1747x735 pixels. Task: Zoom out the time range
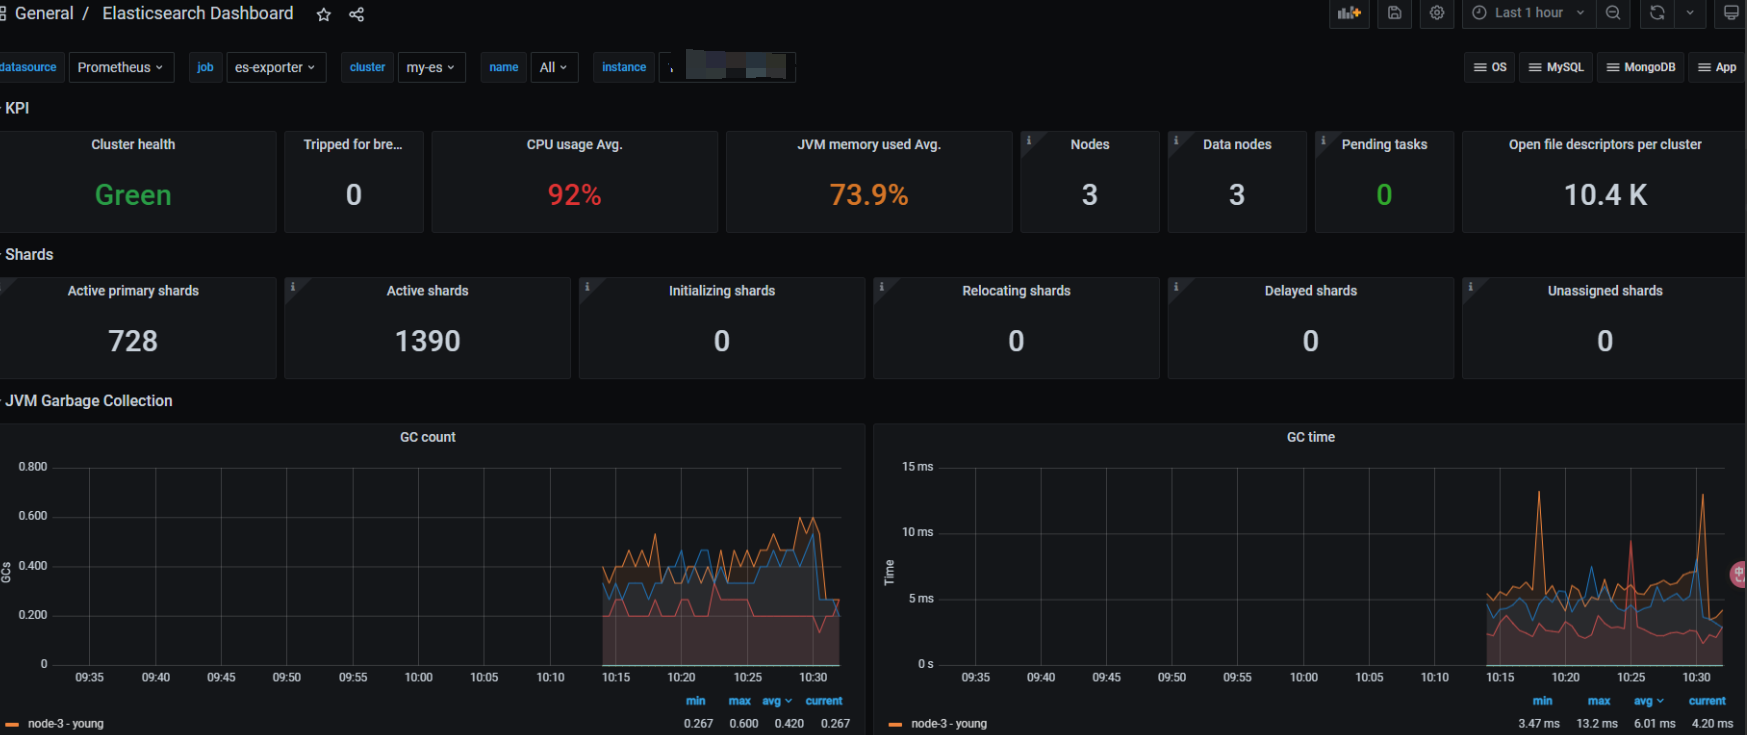coord(1613,13)
